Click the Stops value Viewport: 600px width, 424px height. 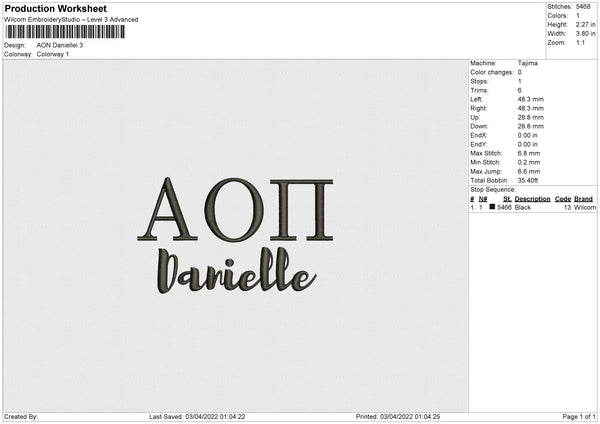coord(520,81)
